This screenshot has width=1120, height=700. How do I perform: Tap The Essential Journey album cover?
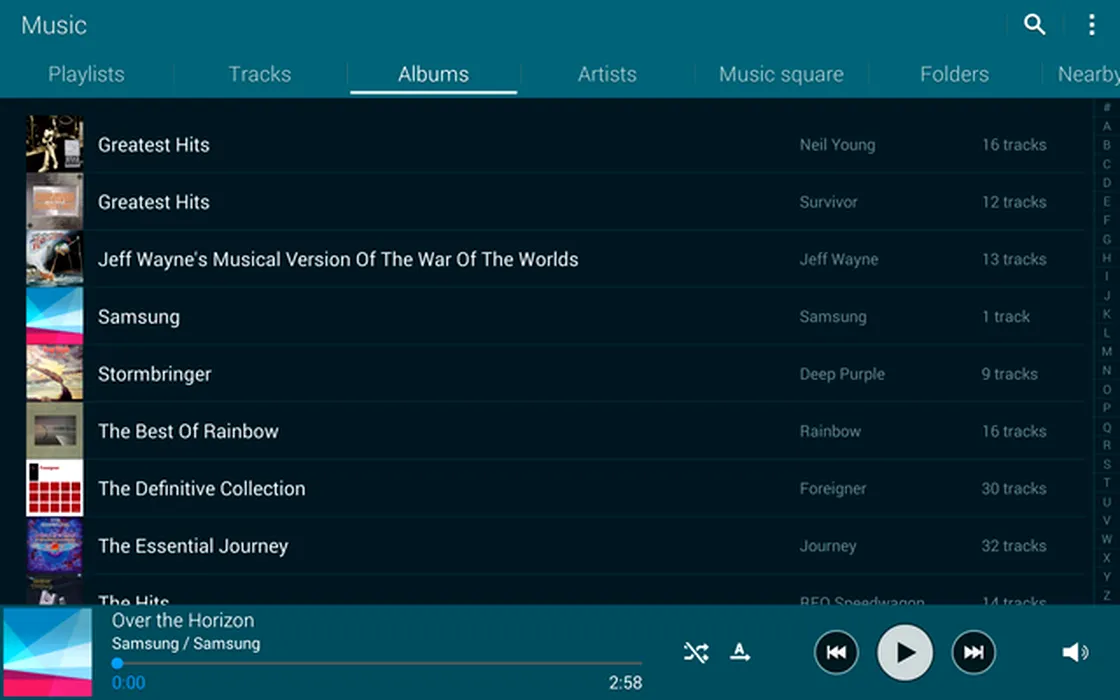(x=54, y=545)
